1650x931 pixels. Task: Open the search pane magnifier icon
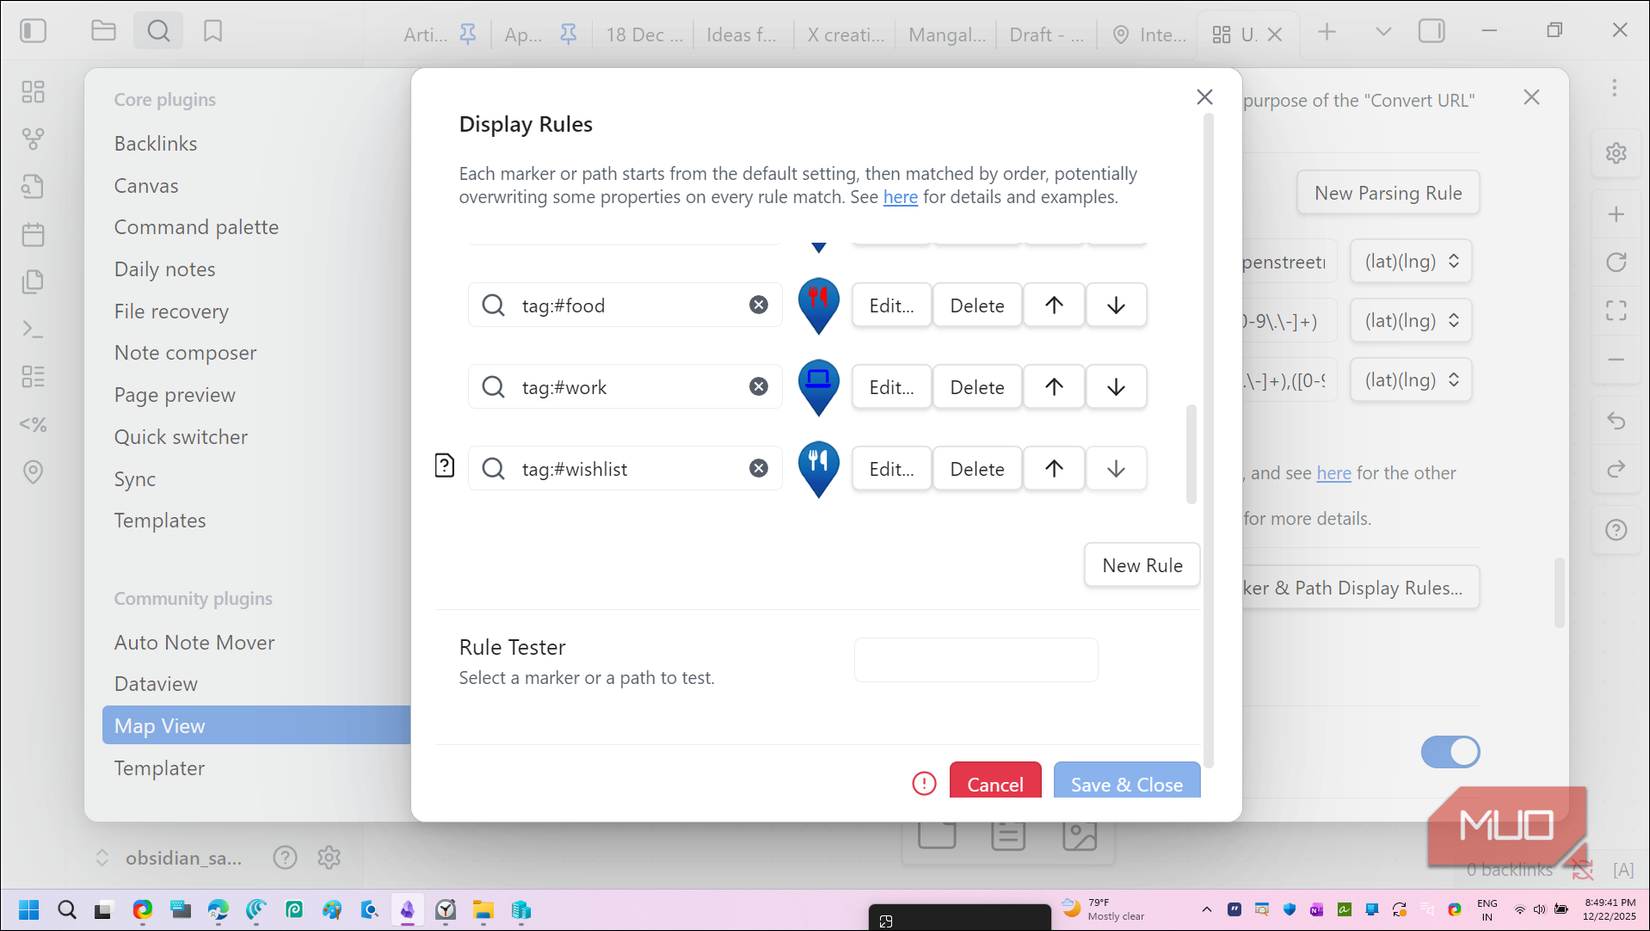tap(159, 31)
